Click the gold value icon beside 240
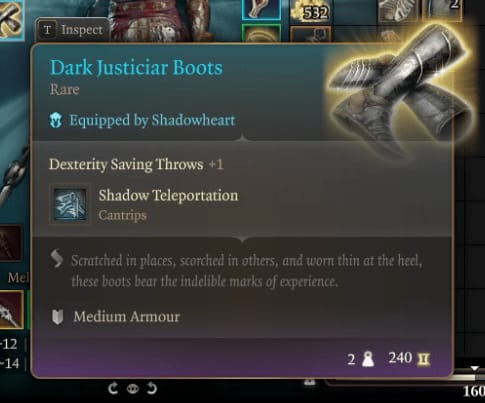 click(x=423, y=359)
